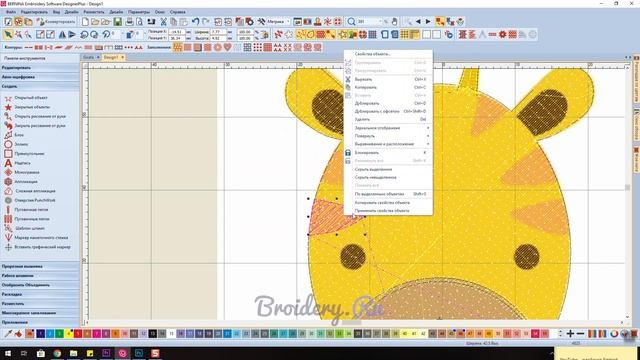Click the New blank design icon
Viewport: 640px width, 360px height.
(x=85, y=22)
